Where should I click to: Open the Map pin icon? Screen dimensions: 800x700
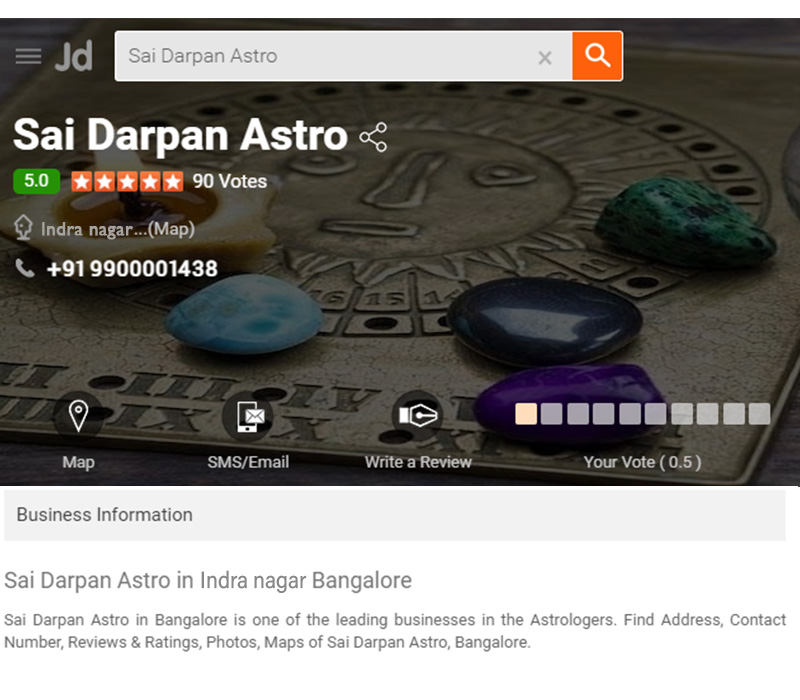pyautogui.click(x=78, y=416)
